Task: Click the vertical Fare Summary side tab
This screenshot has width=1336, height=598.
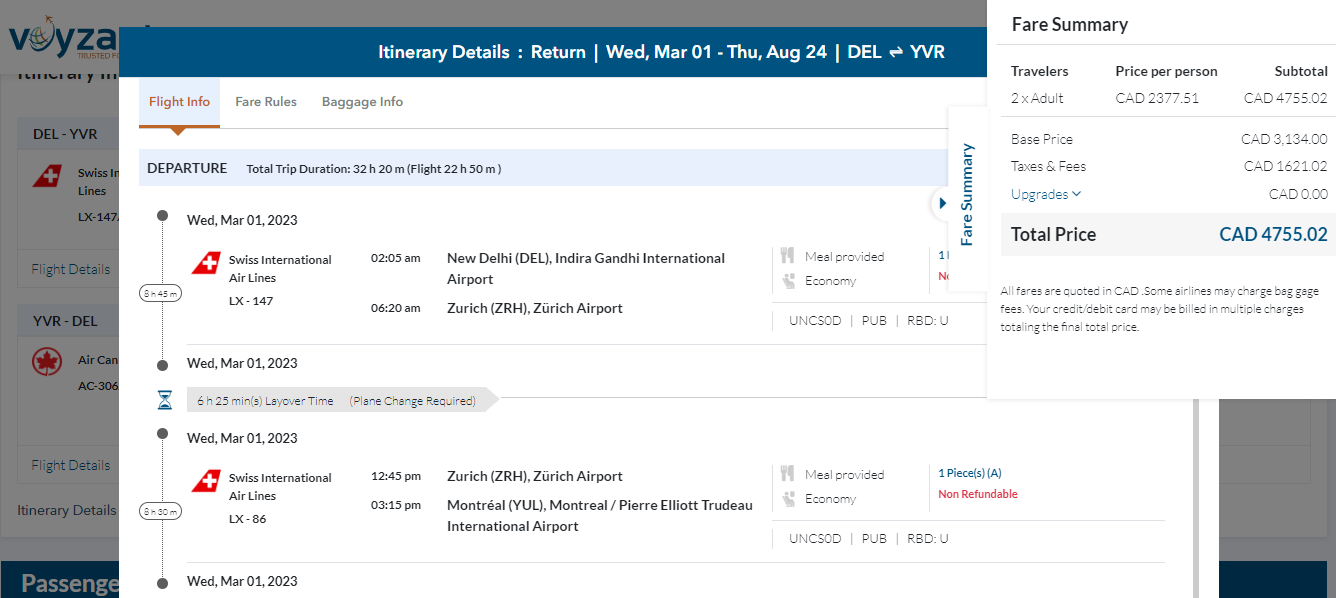Action: click(967, 195)
